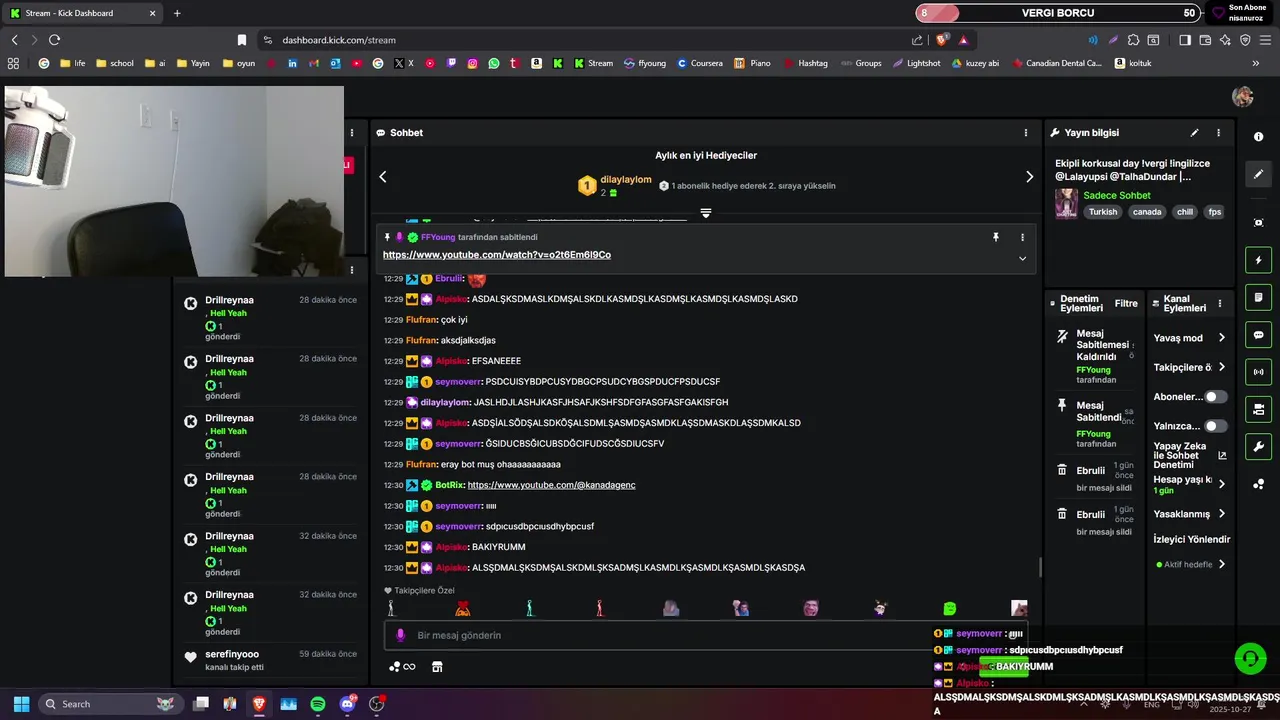Expand the Aktif hedefler arrow

pyautogui.click(x=1221, y=564)
